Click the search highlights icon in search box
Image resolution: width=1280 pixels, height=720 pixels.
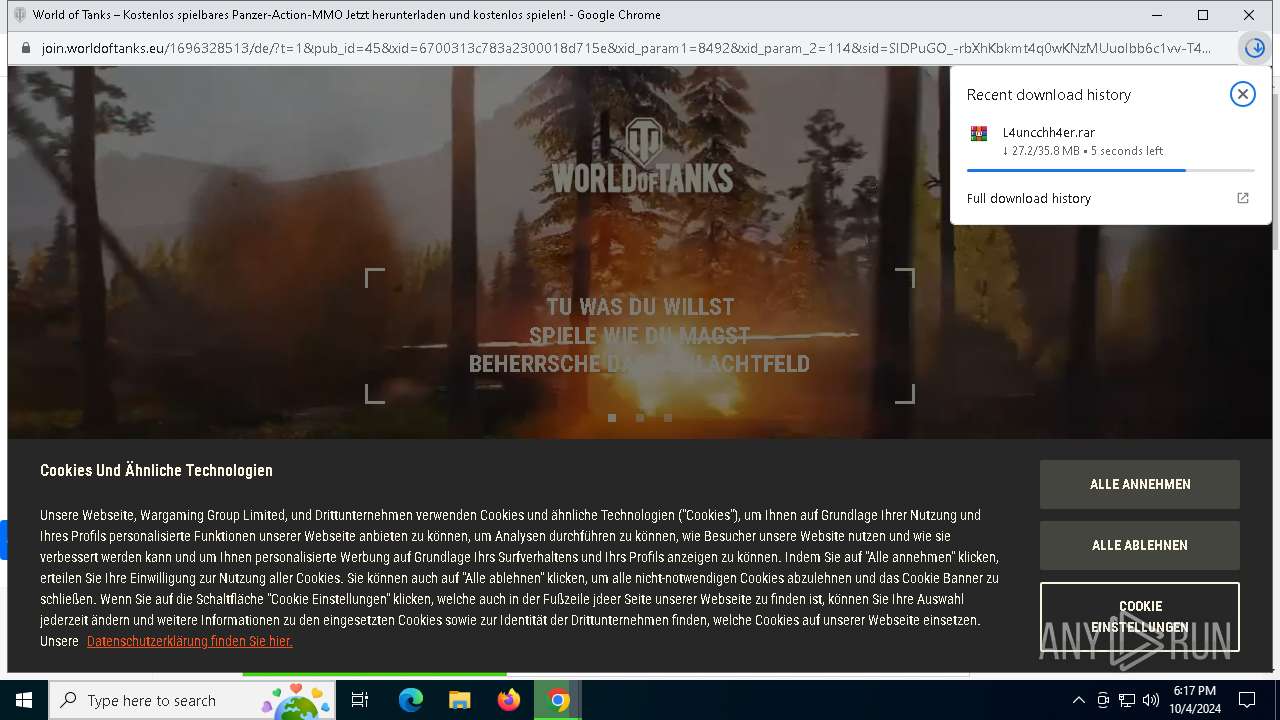pos(296,701)
